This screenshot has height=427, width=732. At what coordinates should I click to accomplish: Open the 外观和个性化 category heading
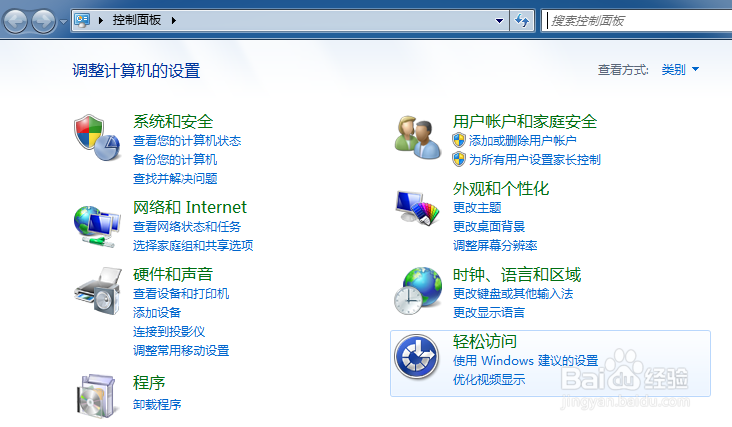(500, 189)
